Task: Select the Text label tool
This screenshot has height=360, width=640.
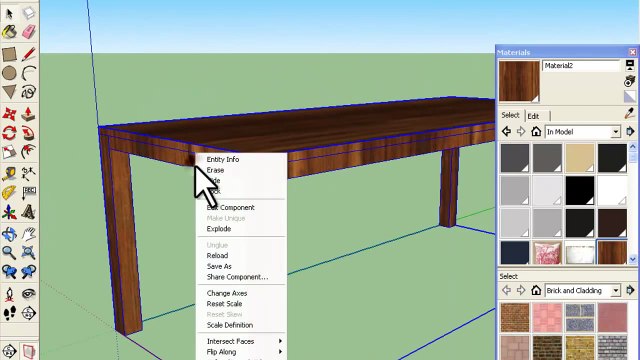Action: pyautogui.click(x=29, y=193)
